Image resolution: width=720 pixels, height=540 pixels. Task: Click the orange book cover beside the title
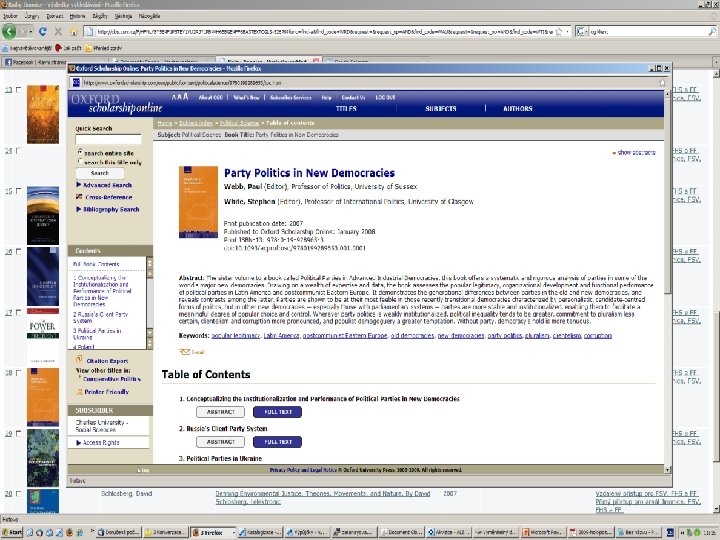(x=198, y=202)
